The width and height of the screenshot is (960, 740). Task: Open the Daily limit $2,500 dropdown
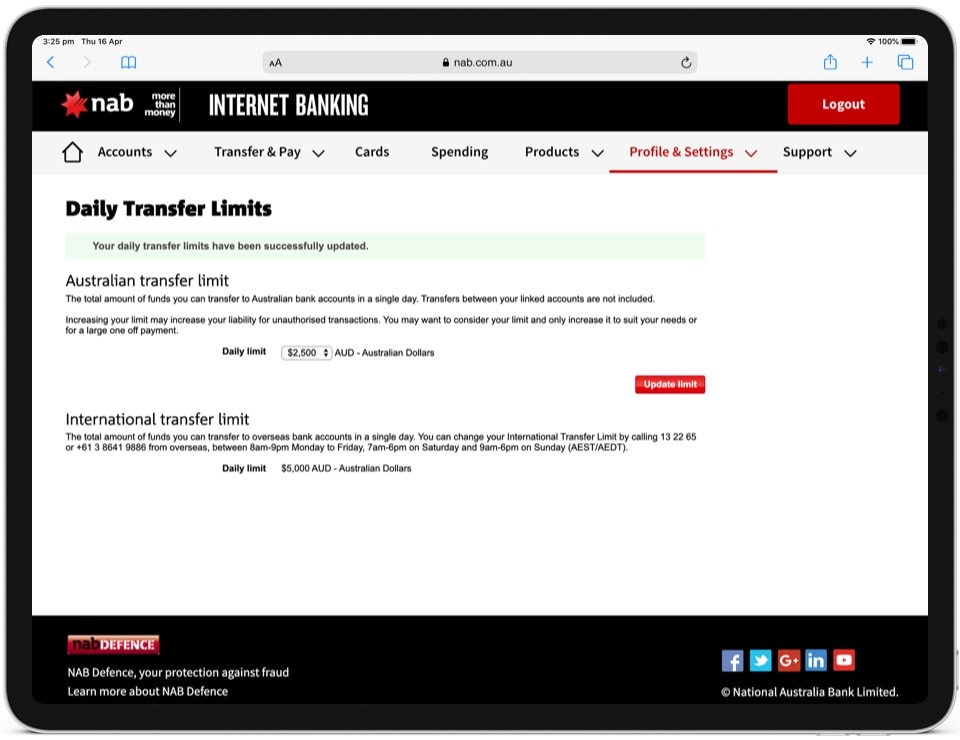click(306, 353)
